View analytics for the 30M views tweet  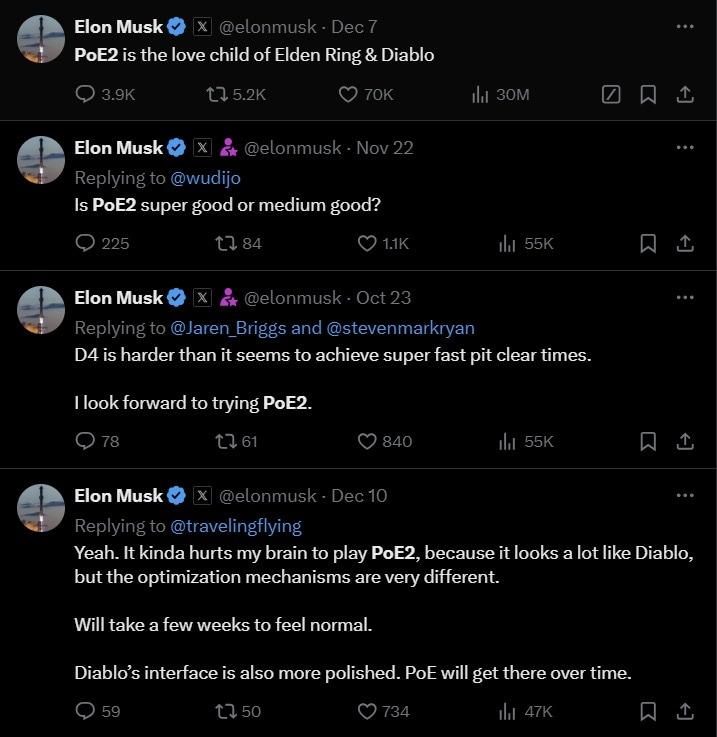point(480,94)
